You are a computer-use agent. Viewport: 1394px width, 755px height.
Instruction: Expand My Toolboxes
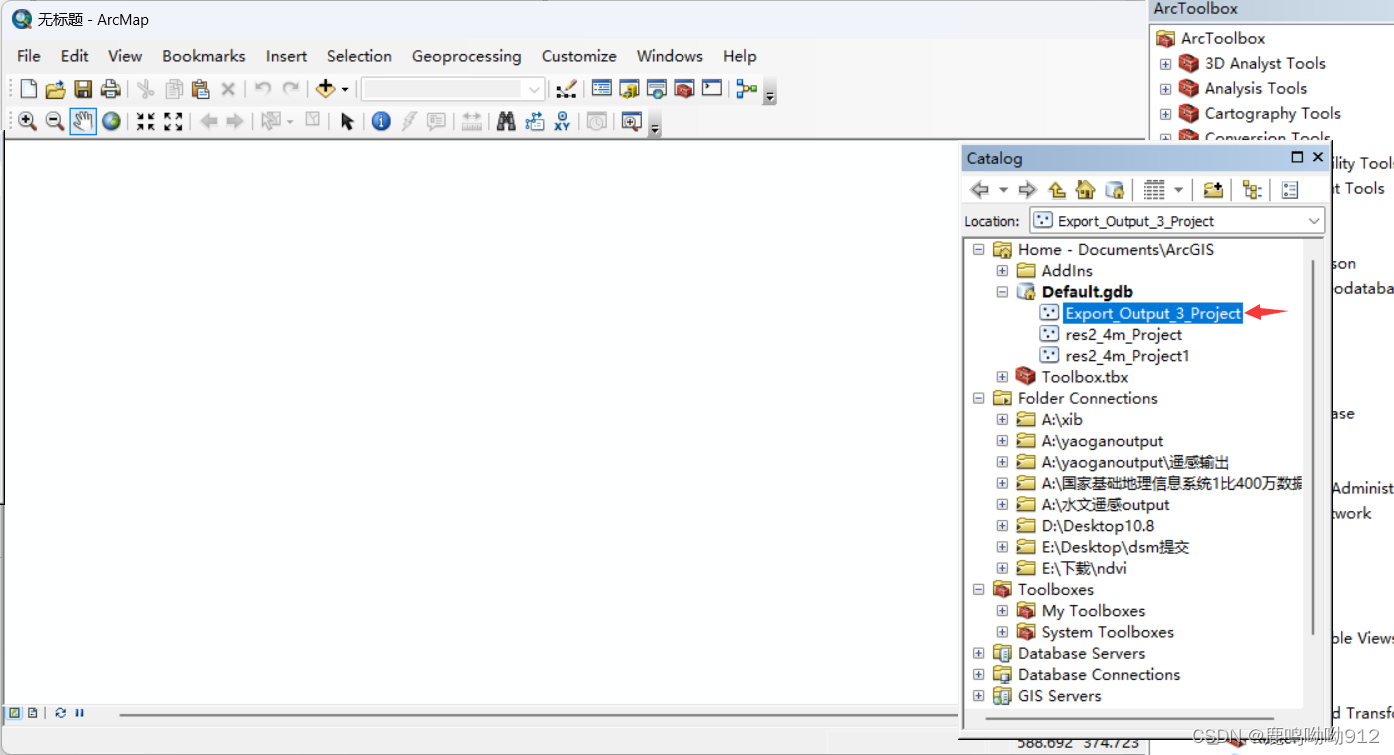[x=1002, y=611]
